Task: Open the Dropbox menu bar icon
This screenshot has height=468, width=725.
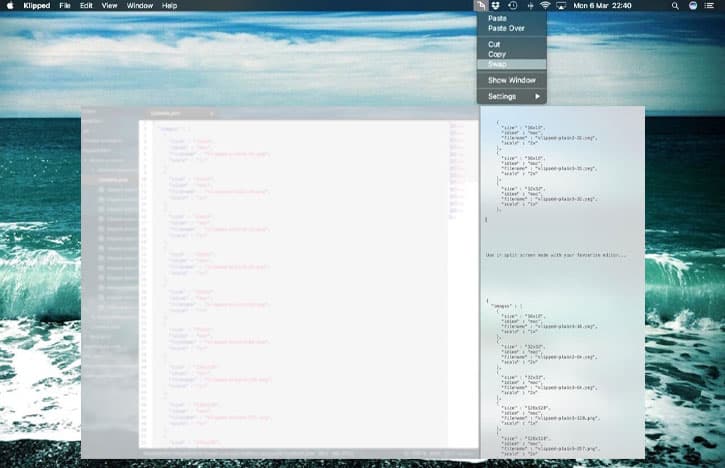Action: [496, 6]
